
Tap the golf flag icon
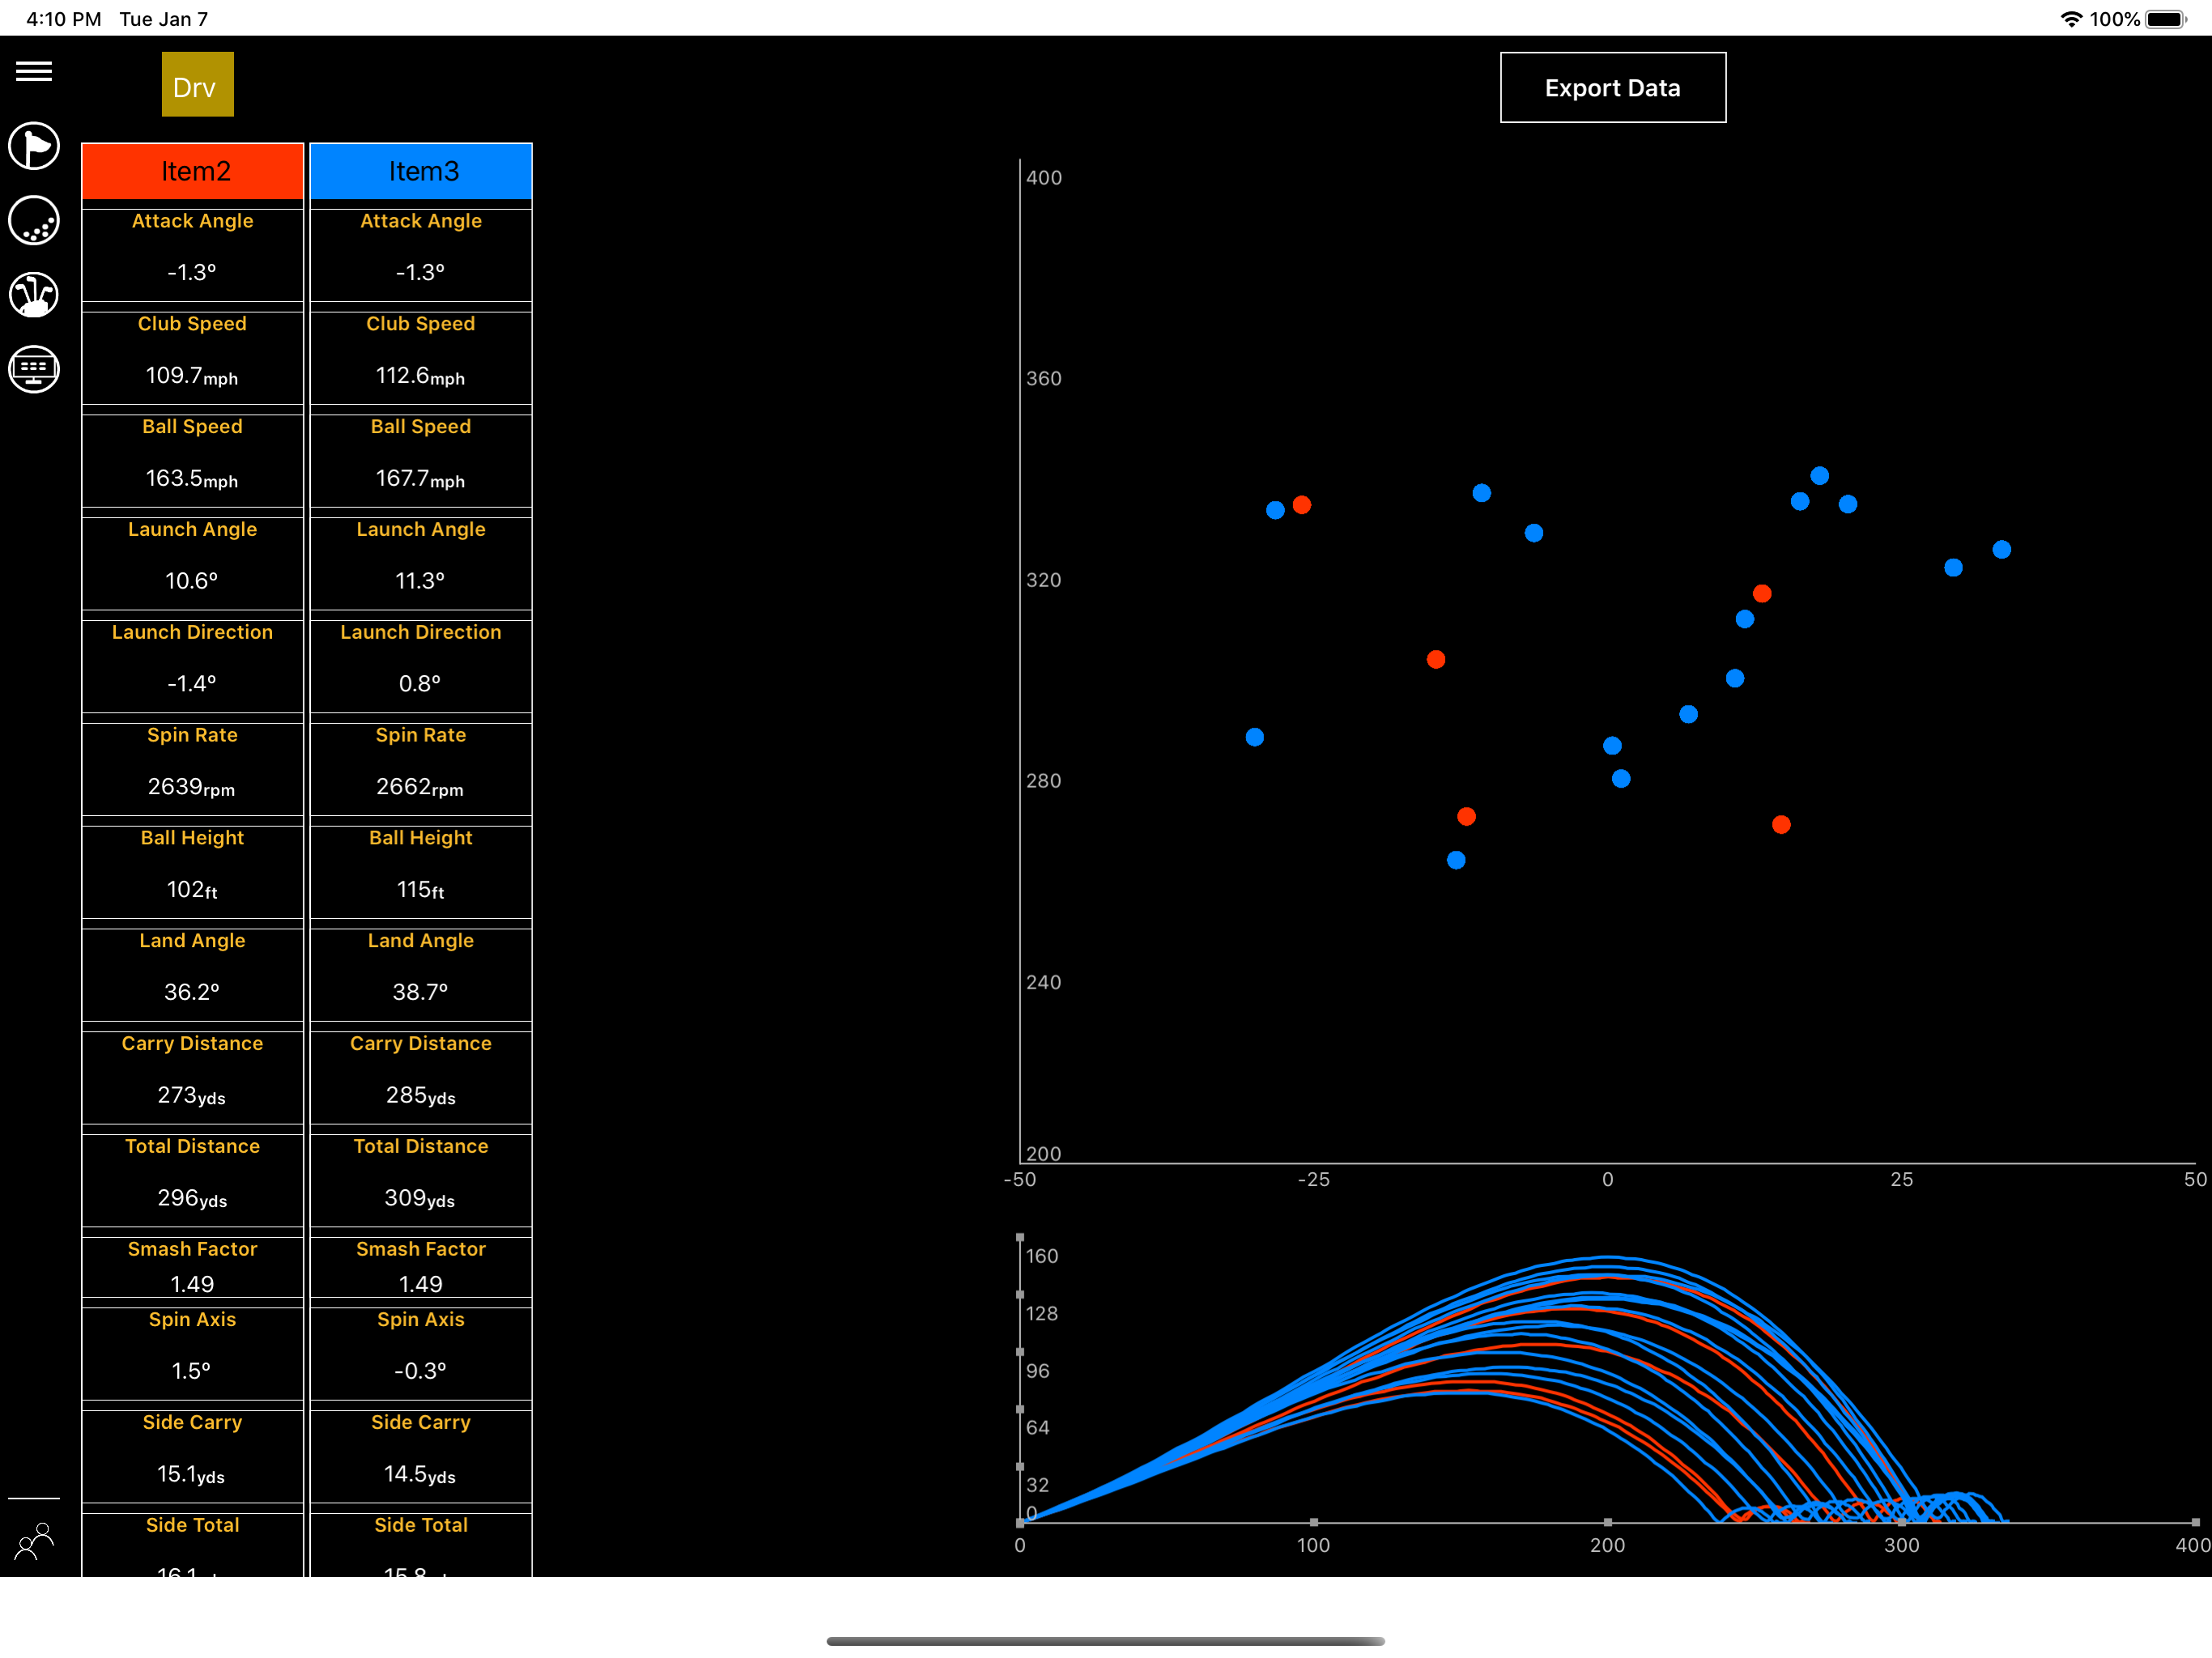(x=34, y=147)
